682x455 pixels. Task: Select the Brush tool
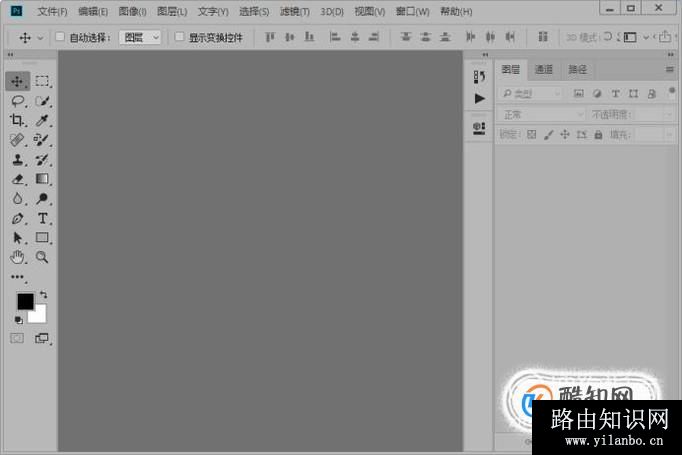[42, 140]
